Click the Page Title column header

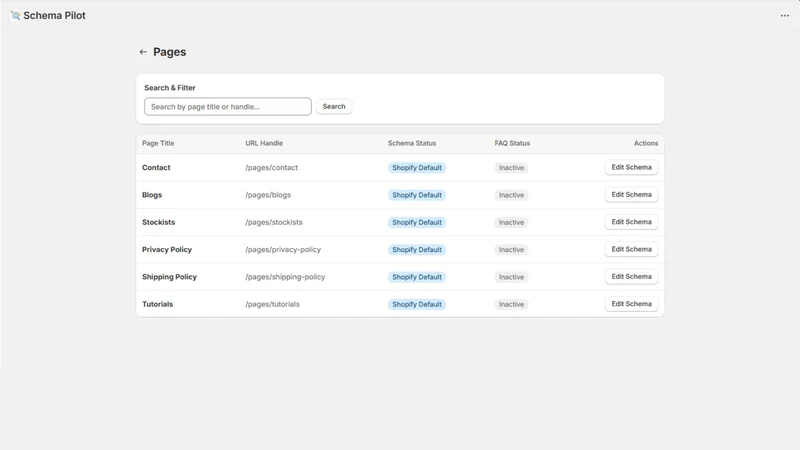[158, 143]
